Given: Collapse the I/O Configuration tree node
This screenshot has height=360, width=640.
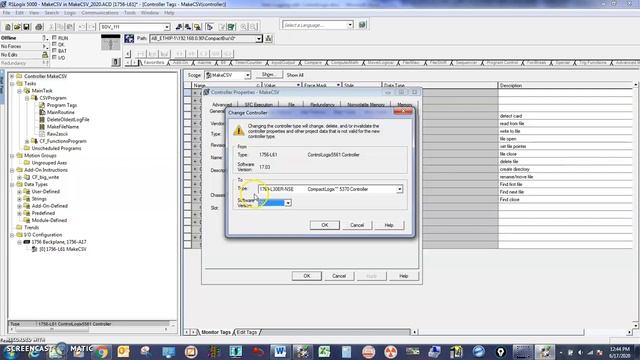Looking at the screenshot, I should (12, 235).
